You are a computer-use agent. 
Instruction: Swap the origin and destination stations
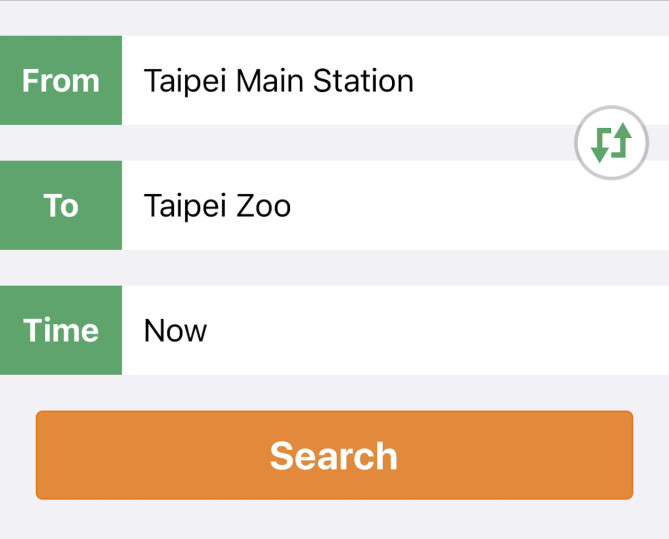611,143
